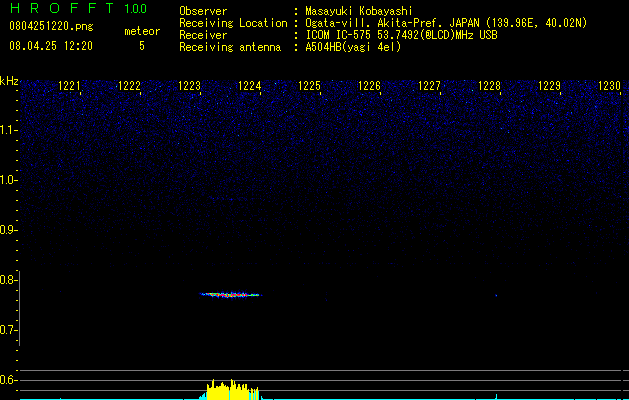Click the 1229 time marker
The width and height of the screenshot is (629, 400).
click(549, 86)
